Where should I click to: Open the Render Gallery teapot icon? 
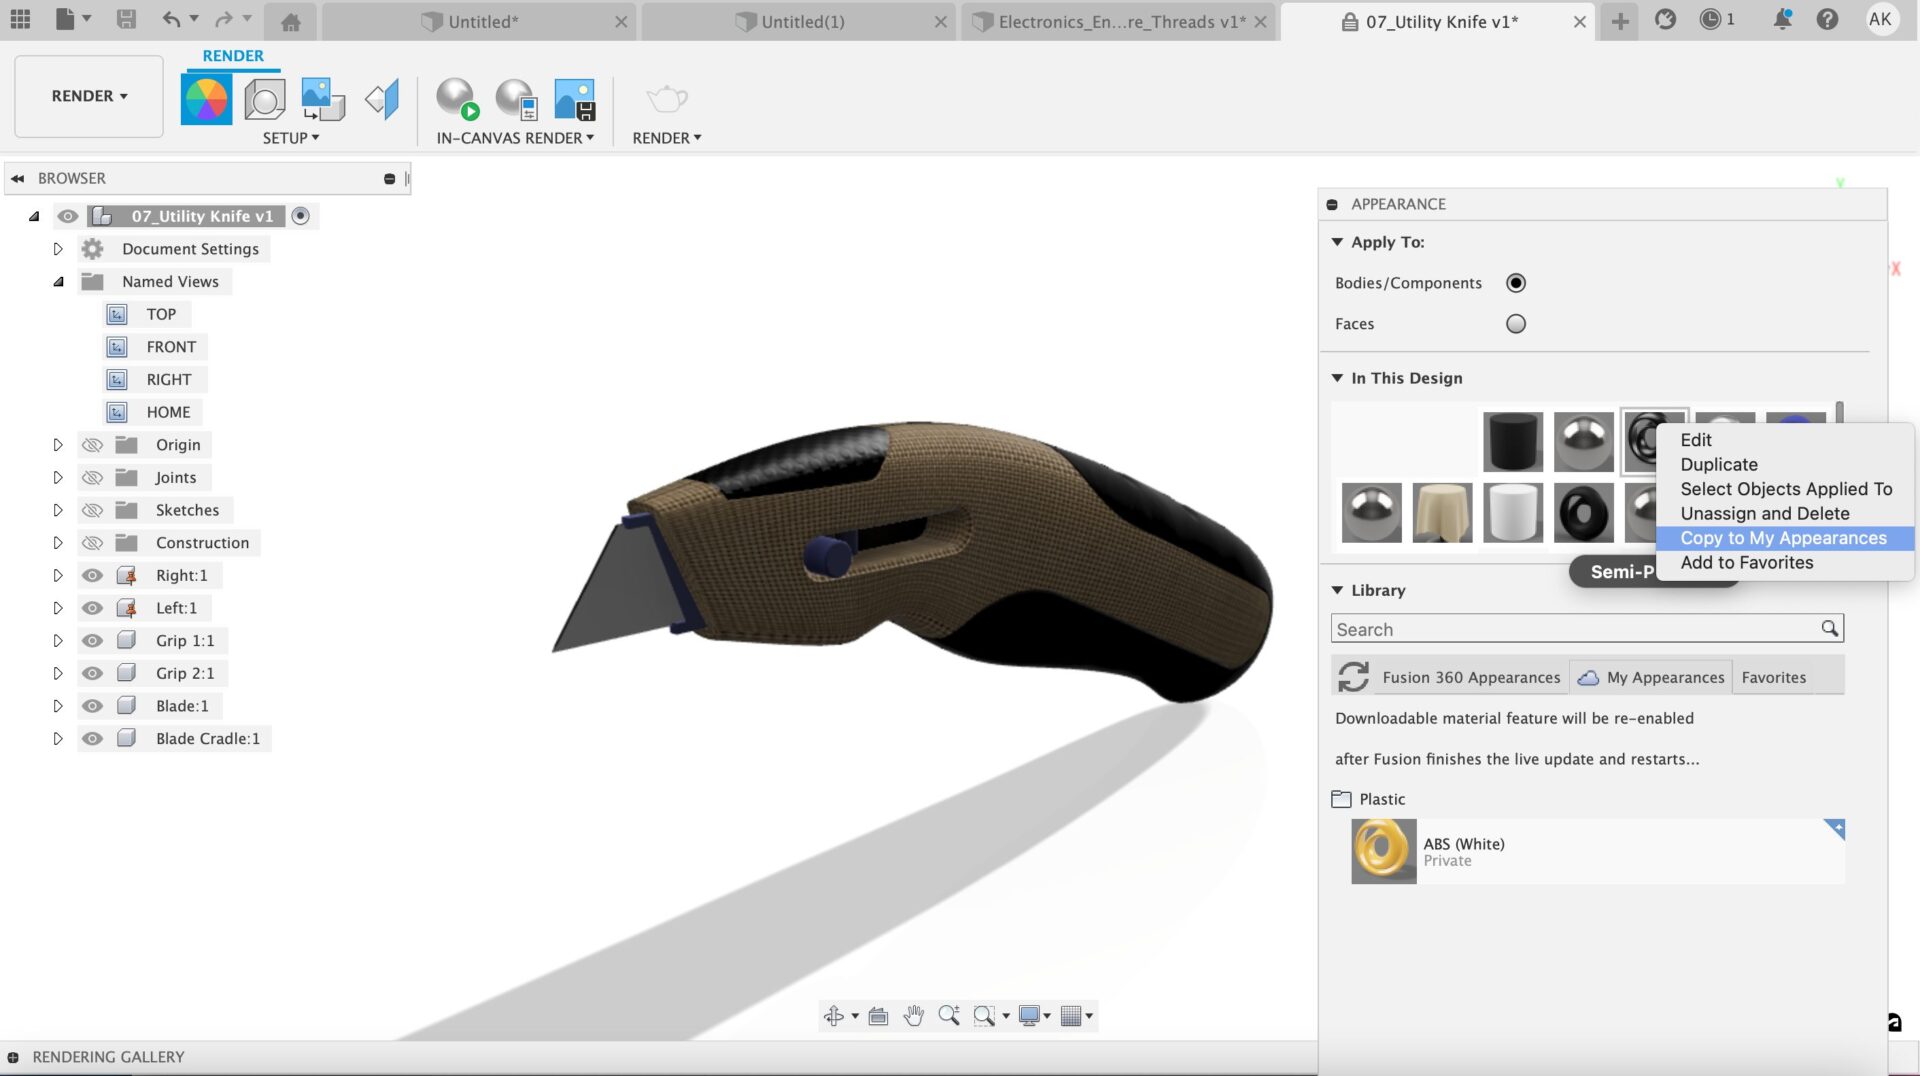(666, 98)
